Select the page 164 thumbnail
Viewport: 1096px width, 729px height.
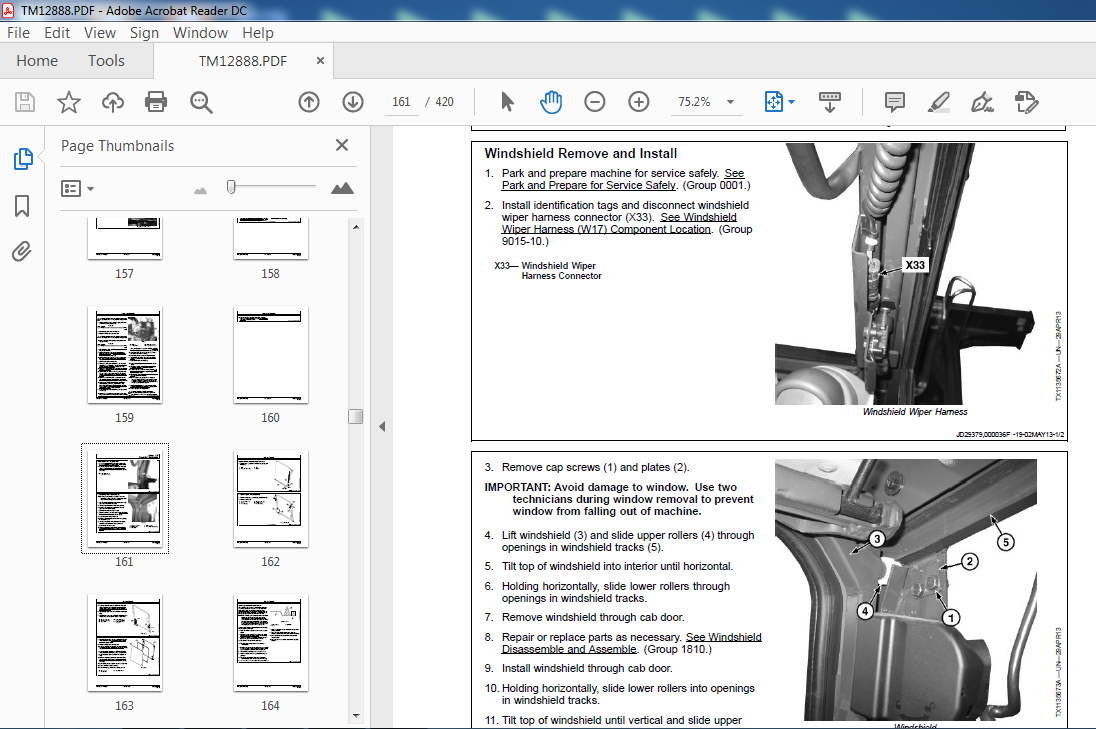coord(271,642)
